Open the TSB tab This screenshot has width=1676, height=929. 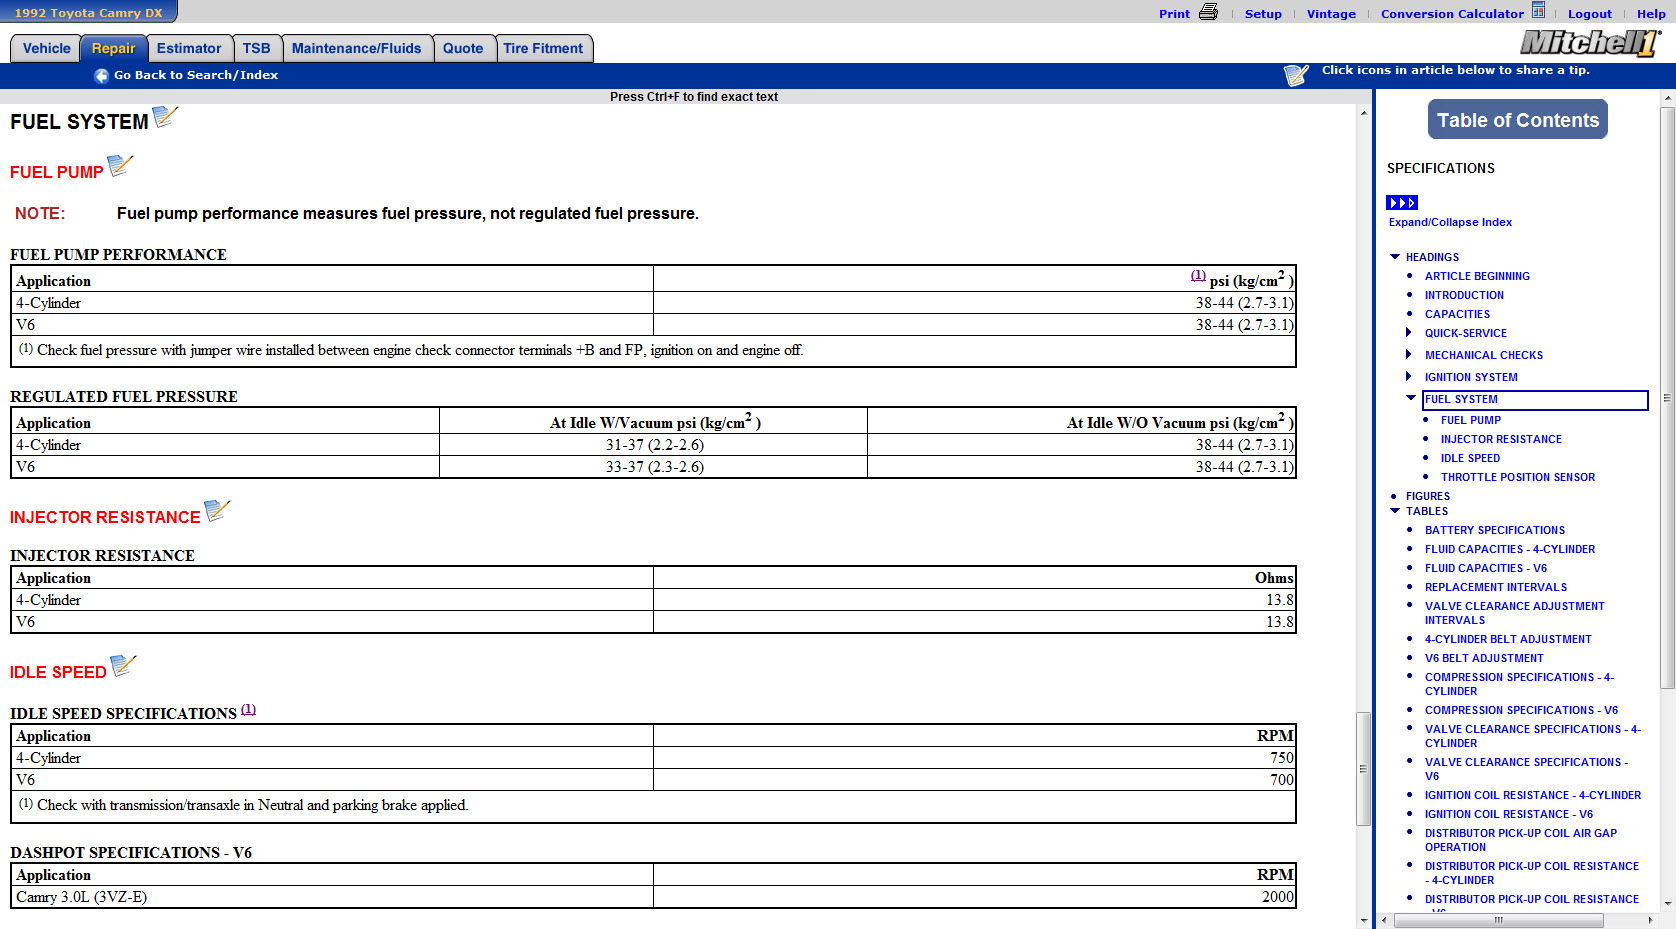[257, 48]
